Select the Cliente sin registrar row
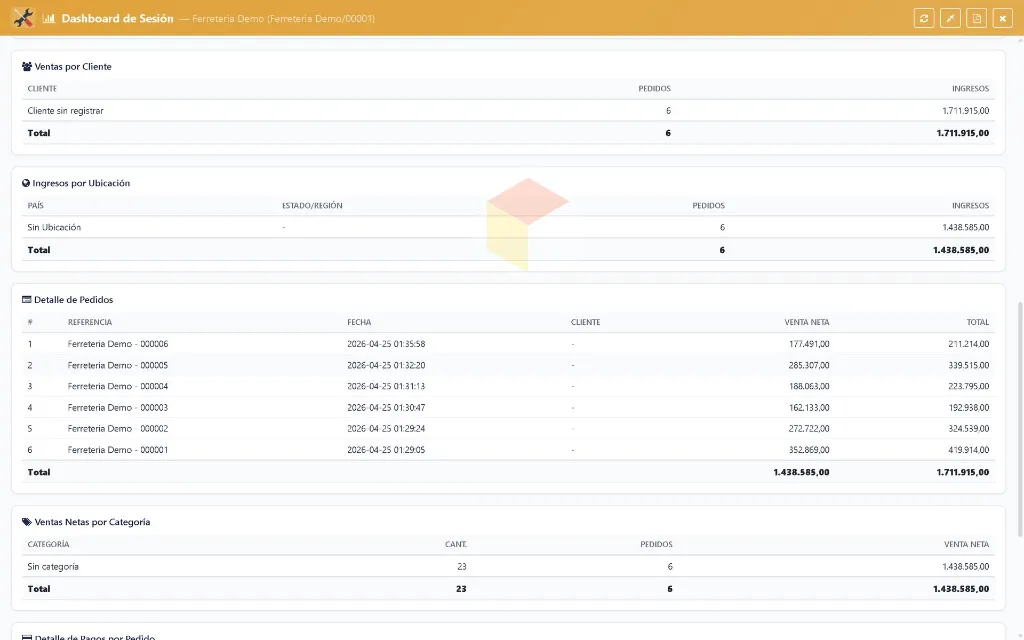This screenshot has width=1024, height=640. tap(508, 111)
